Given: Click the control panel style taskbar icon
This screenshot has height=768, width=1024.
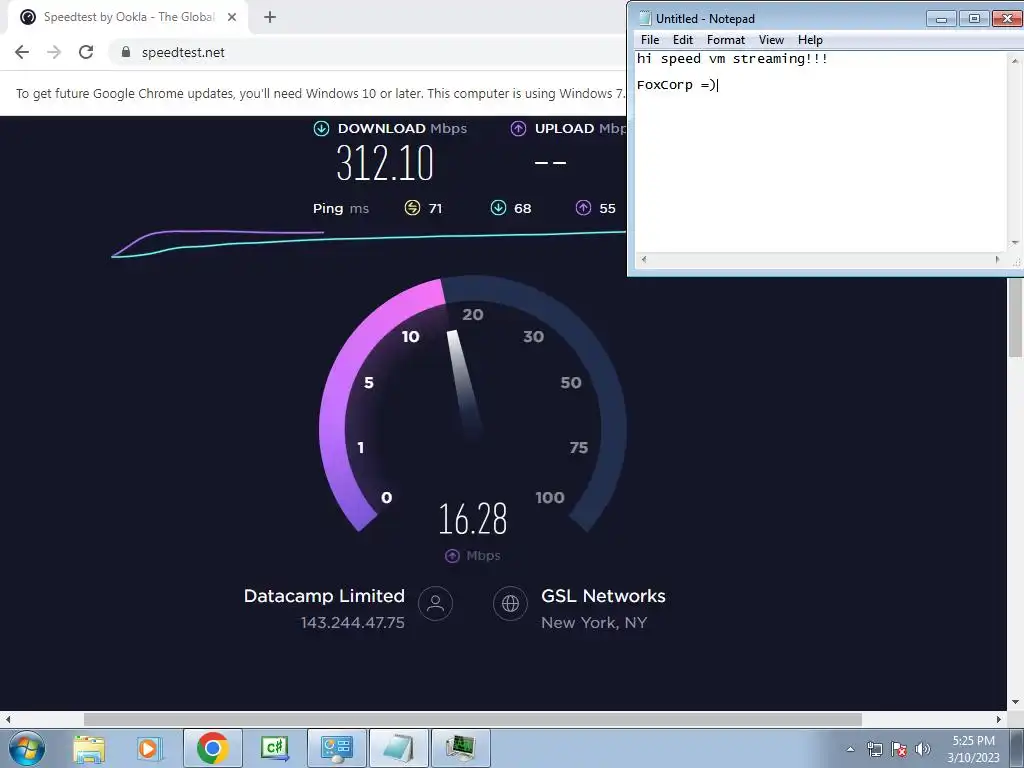Looking at the screenshot, I should (x=337, y=748).
